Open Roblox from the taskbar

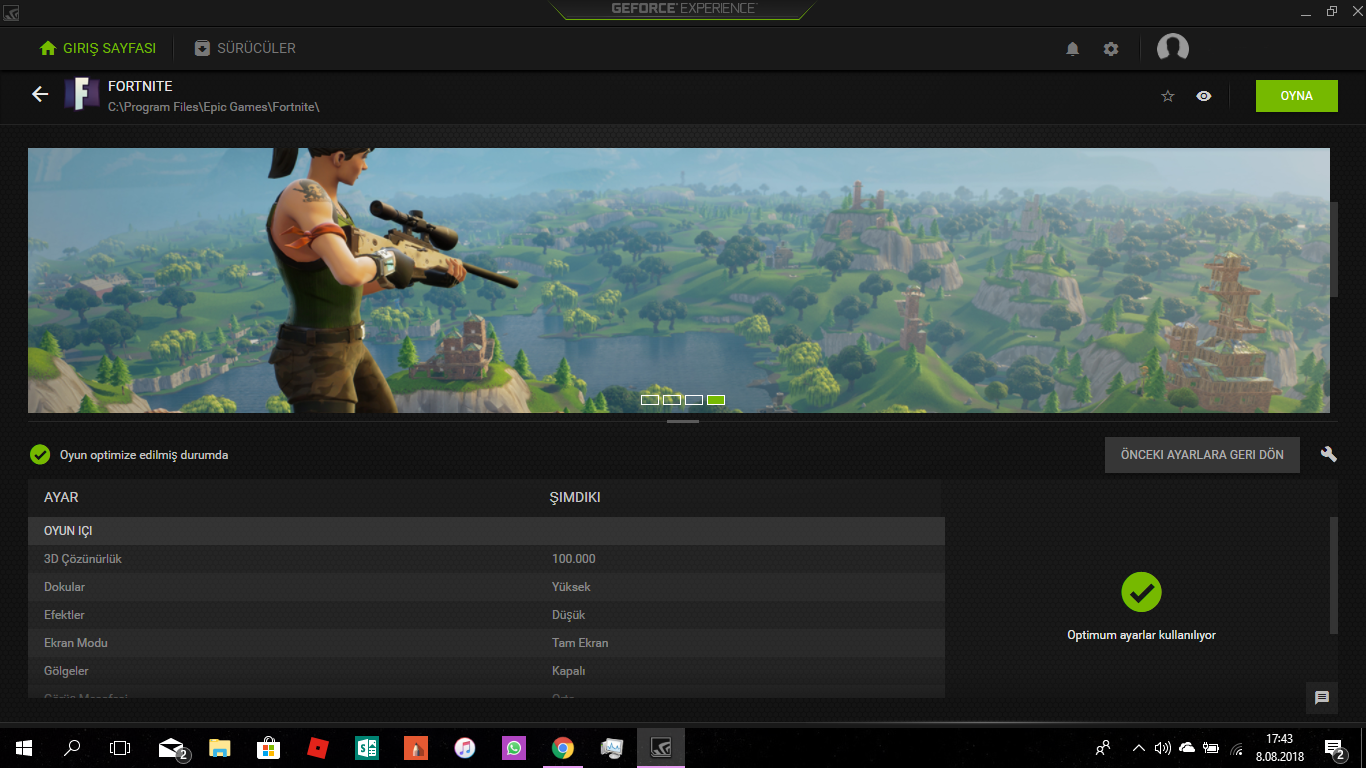pos(317,747)
